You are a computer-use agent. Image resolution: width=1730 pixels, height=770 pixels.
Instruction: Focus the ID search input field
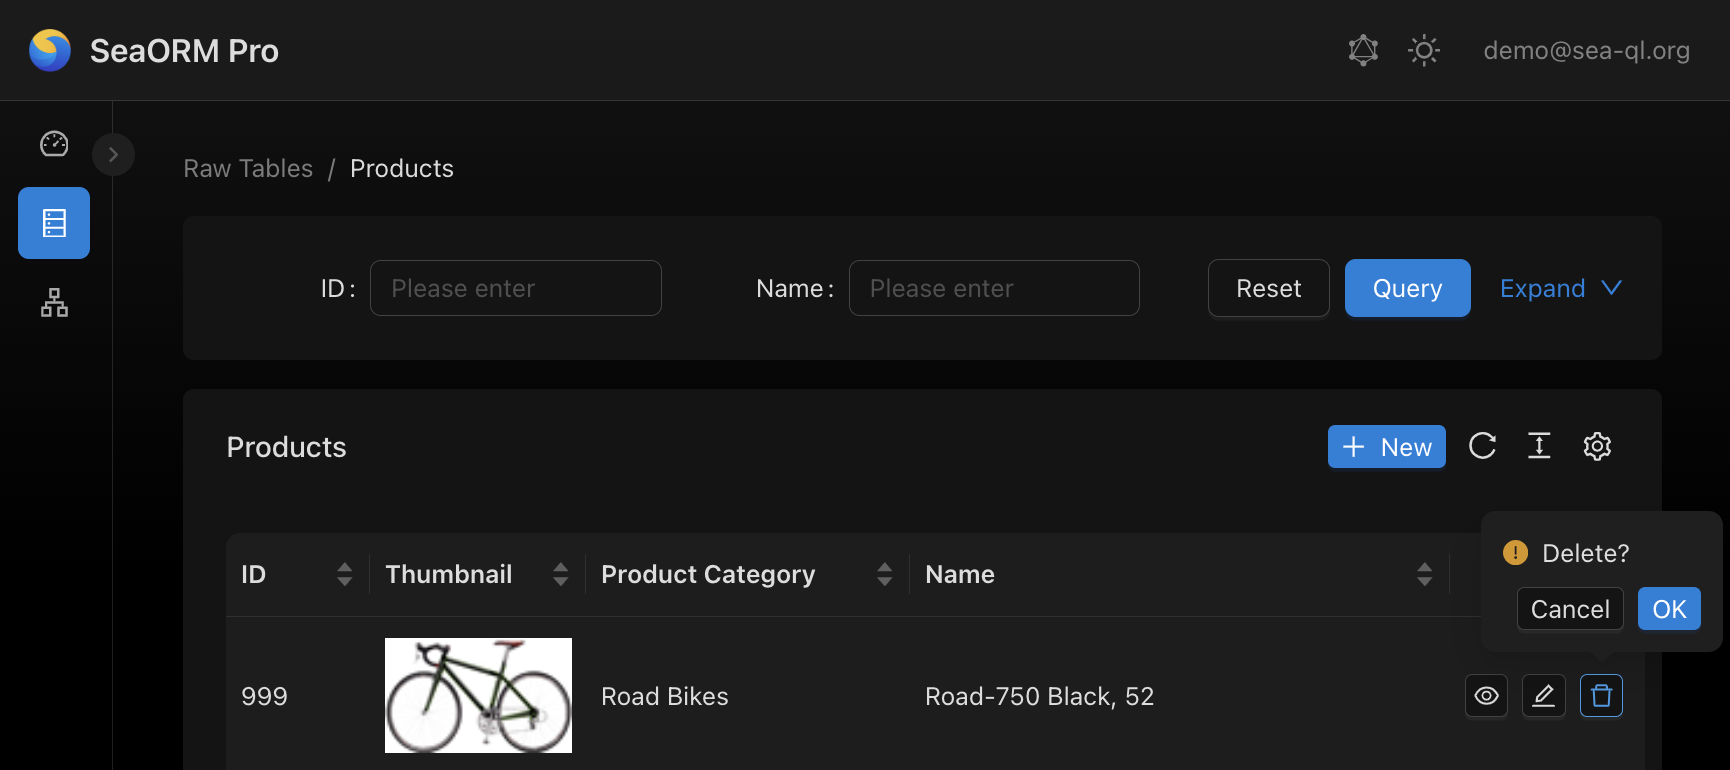click(515, 288)
